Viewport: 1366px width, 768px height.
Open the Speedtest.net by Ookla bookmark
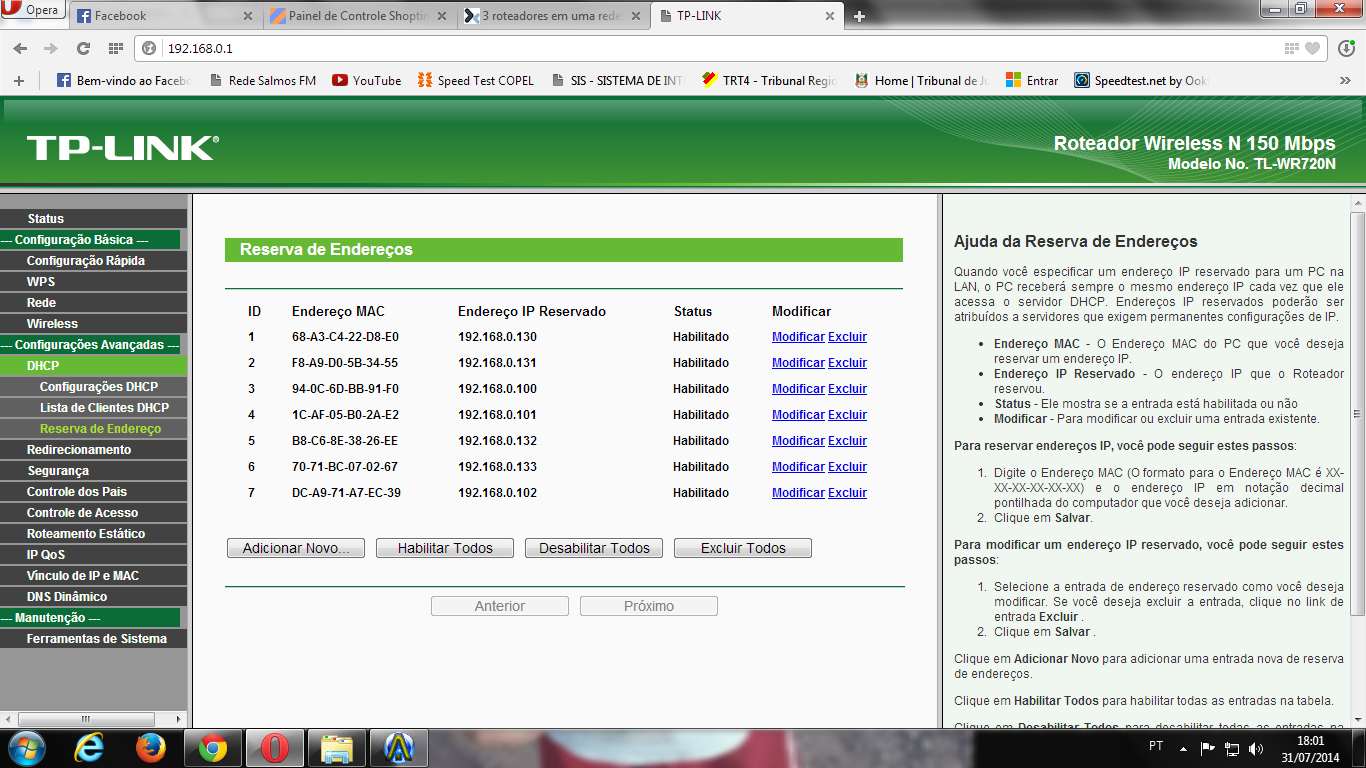1140,81
